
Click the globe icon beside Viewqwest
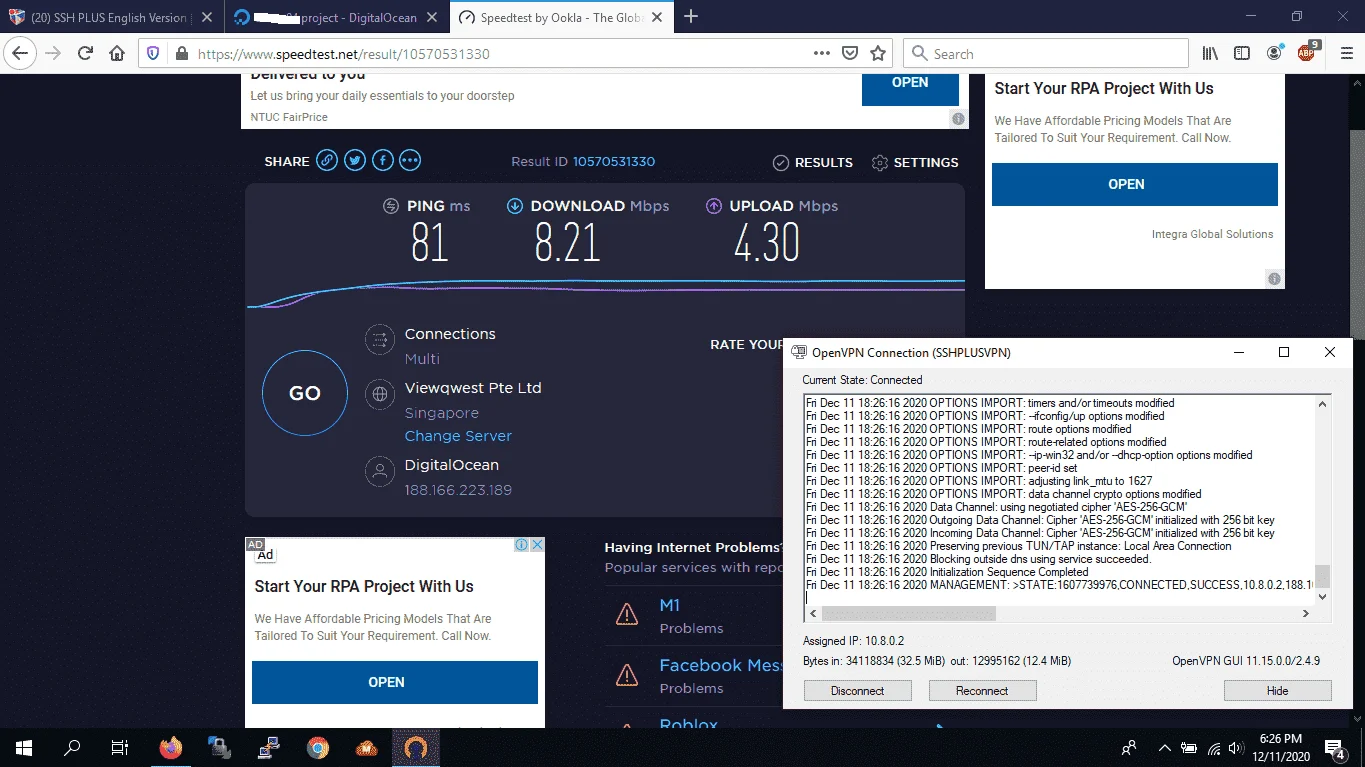[x=380, y=395]
